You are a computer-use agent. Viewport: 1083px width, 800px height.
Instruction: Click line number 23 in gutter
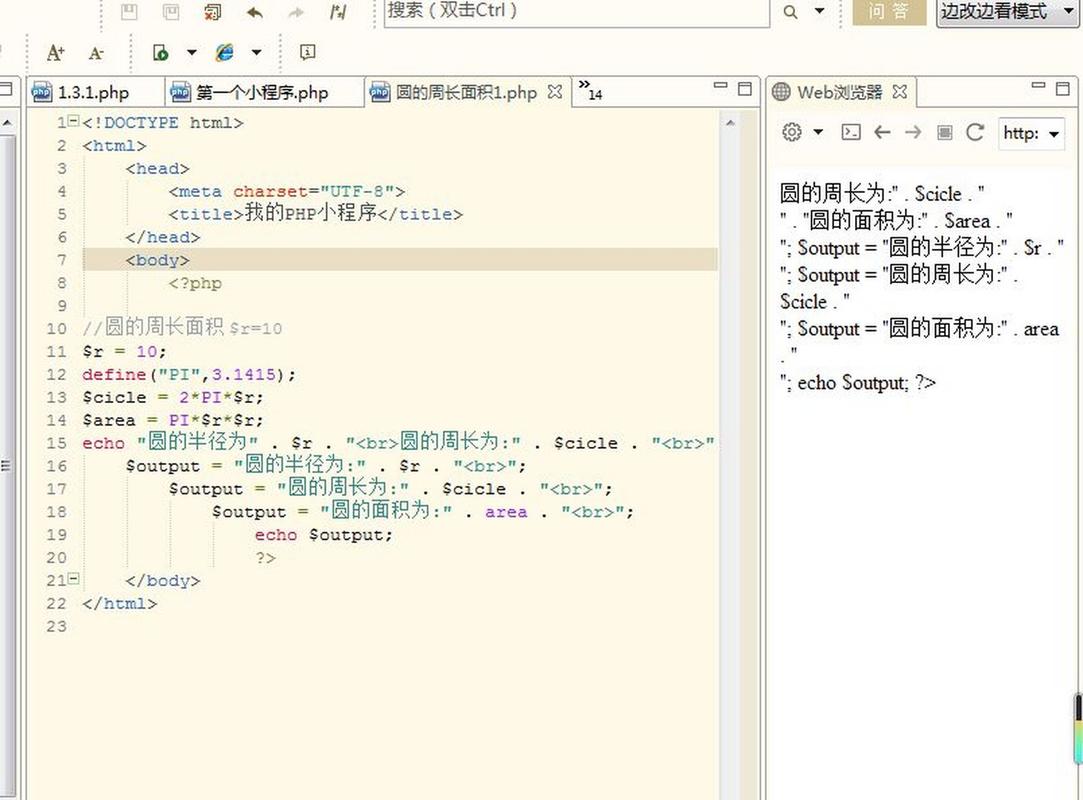(x=57, y=626)
